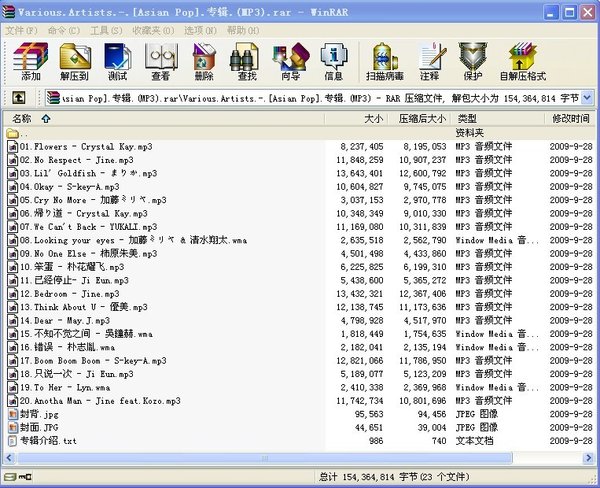Open the 收藏夹(O) menu

tap(153, 30)
